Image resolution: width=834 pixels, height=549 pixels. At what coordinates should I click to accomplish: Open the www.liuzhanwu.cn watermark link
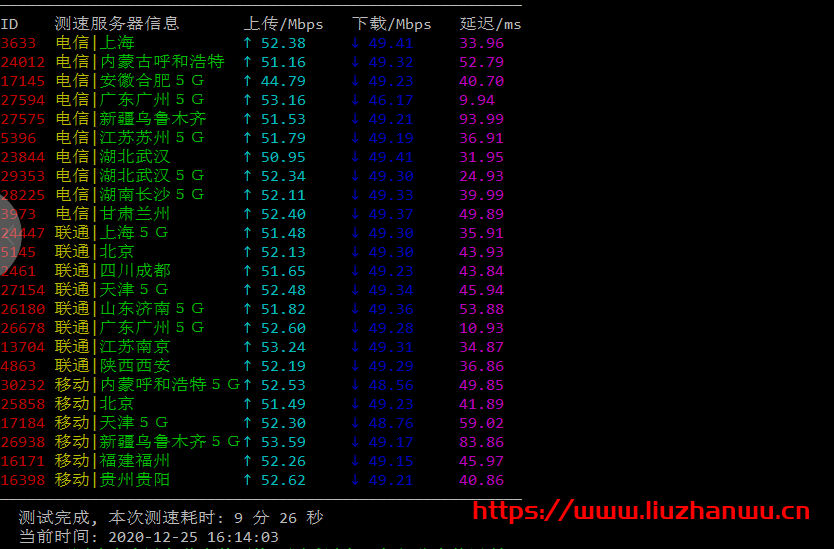tap(640, 512)
